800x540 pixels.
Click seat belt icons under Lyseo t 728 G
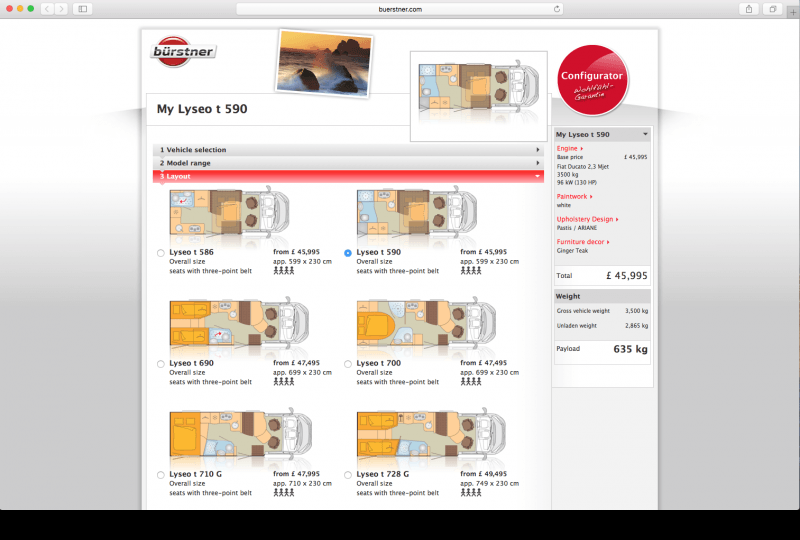tap(471, 493)
